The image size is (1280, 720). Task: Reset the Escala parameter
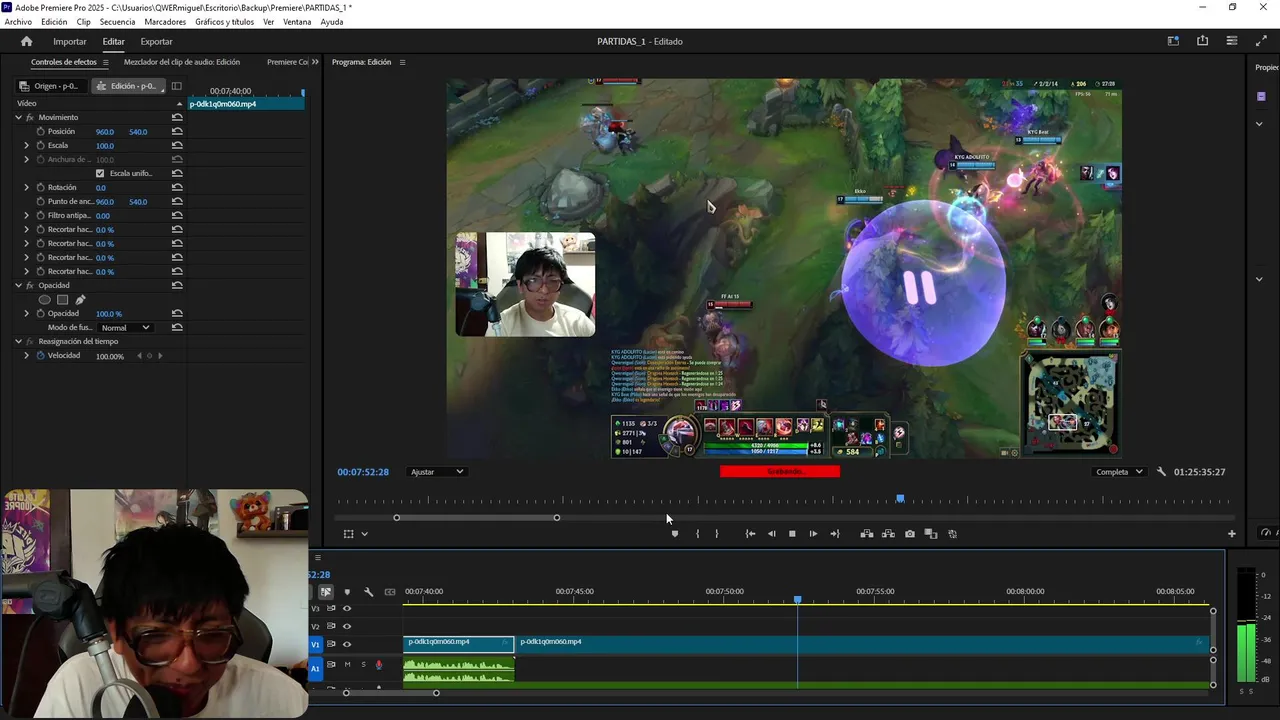[177, 145]
